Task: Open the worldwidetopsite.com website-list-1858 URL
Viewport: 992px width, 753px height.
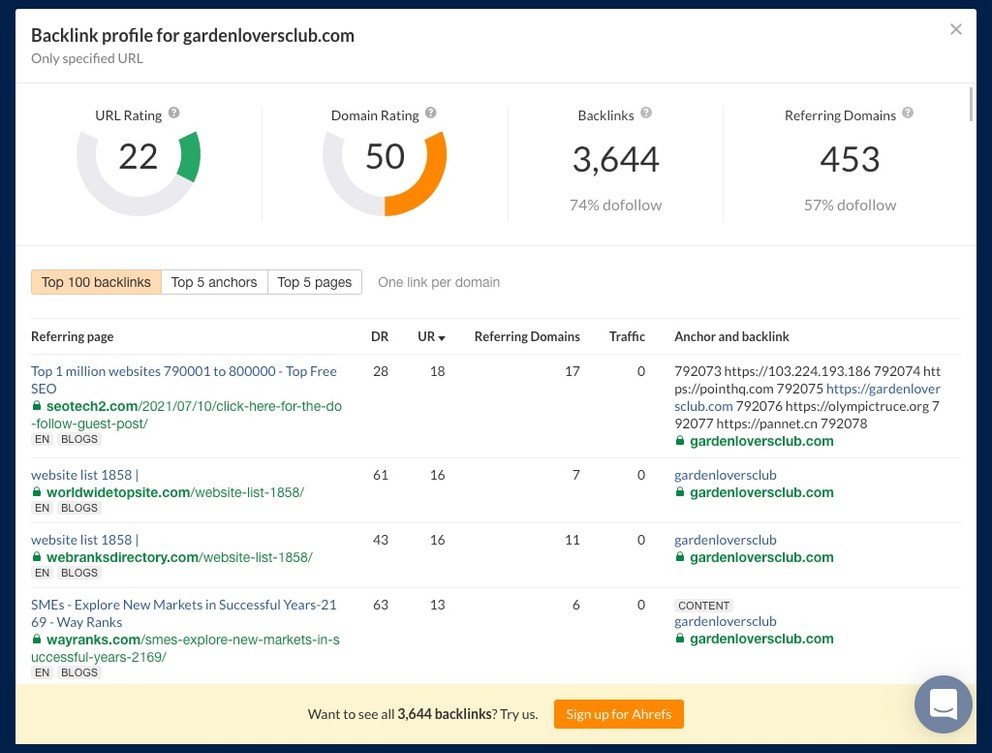Action: [x=175, y=492]
